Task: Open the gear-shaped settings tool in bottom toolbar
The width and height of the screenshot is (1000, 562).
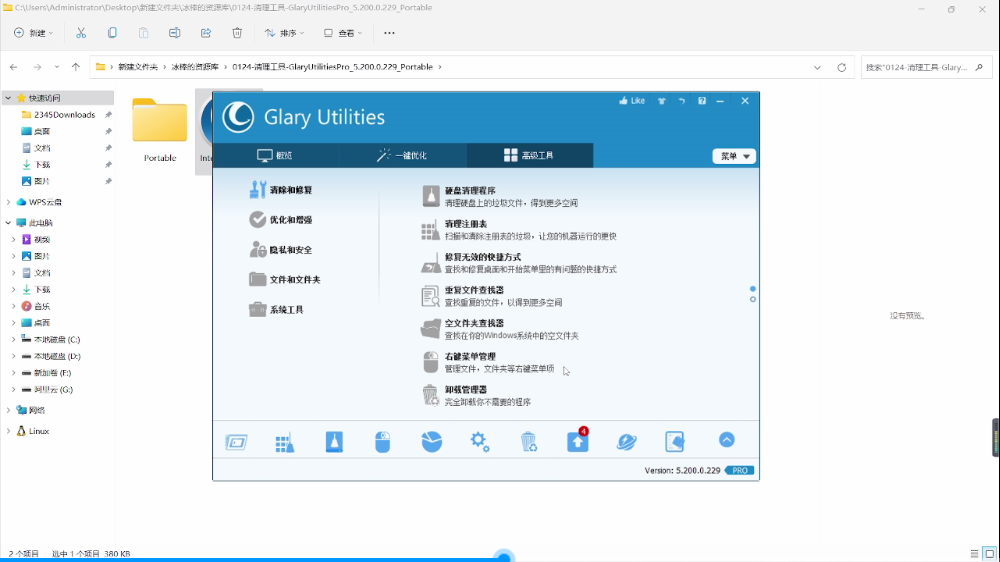Action: (x=480, y=442)
